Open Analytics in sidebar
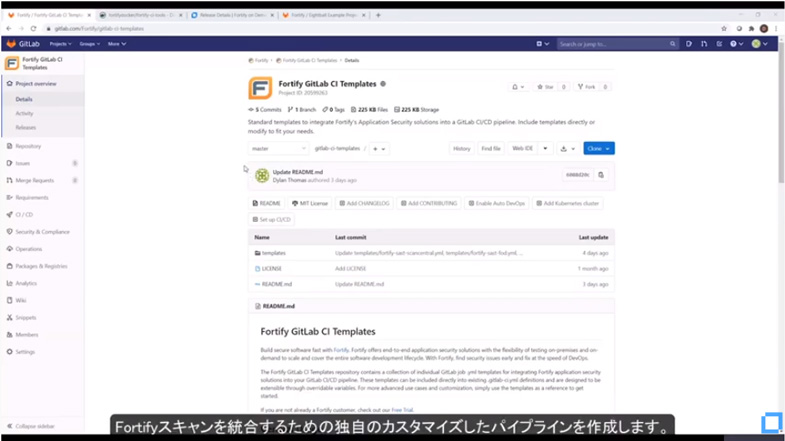 pos(26,283)
